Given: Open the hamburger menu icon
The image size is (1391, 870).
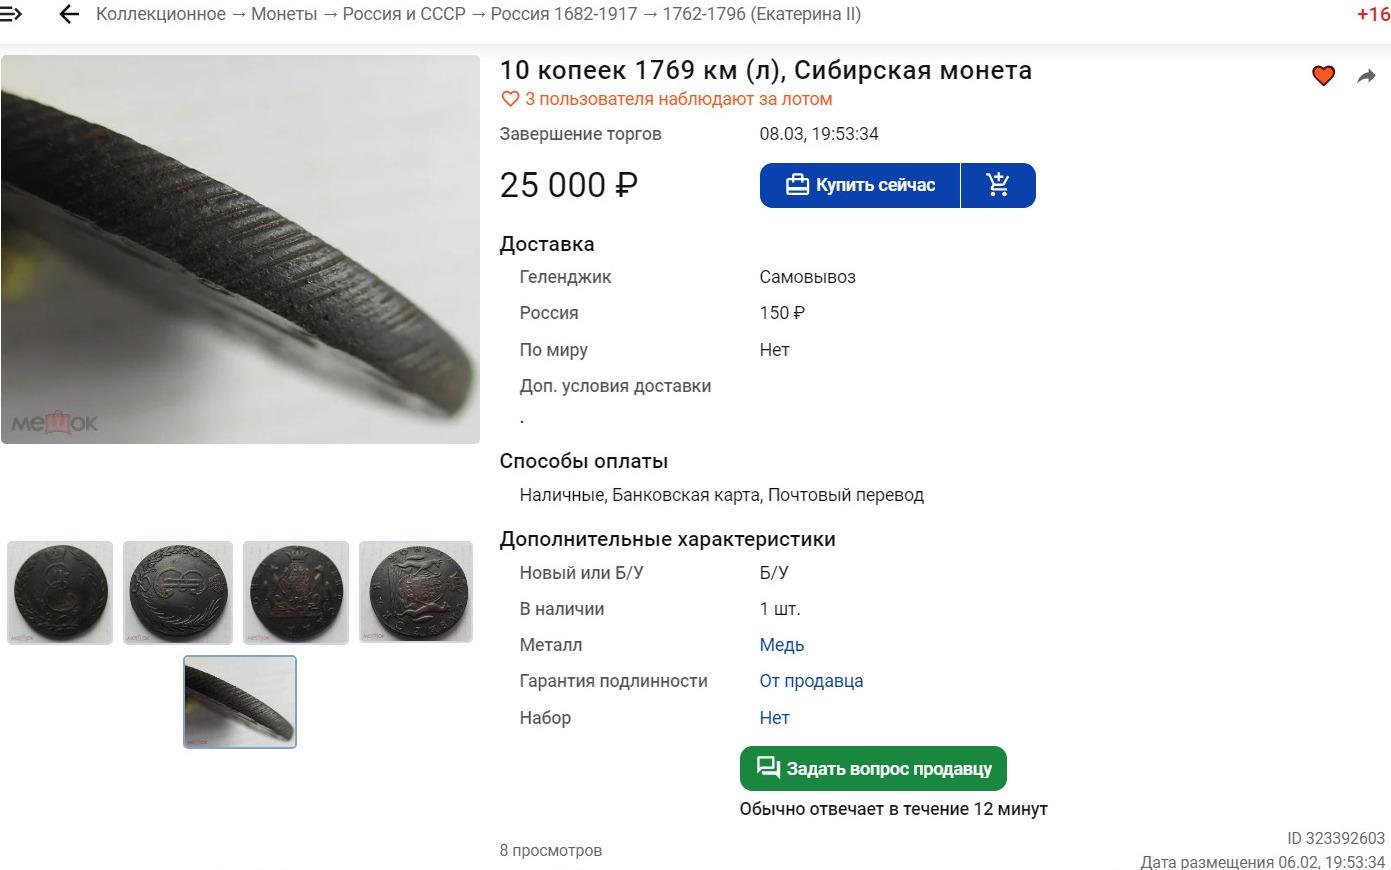Looking at the screenshot, I should tap(10, 14).
